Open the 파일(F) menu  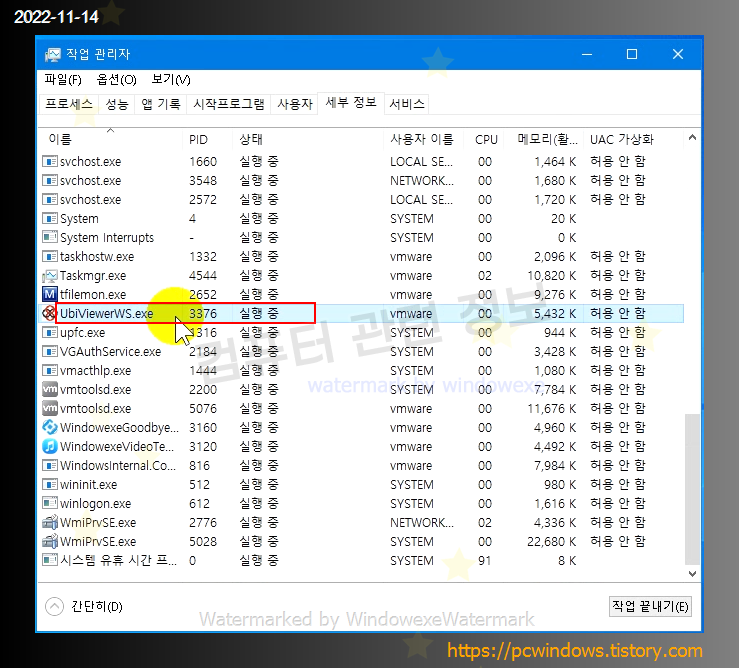[63, 80]
